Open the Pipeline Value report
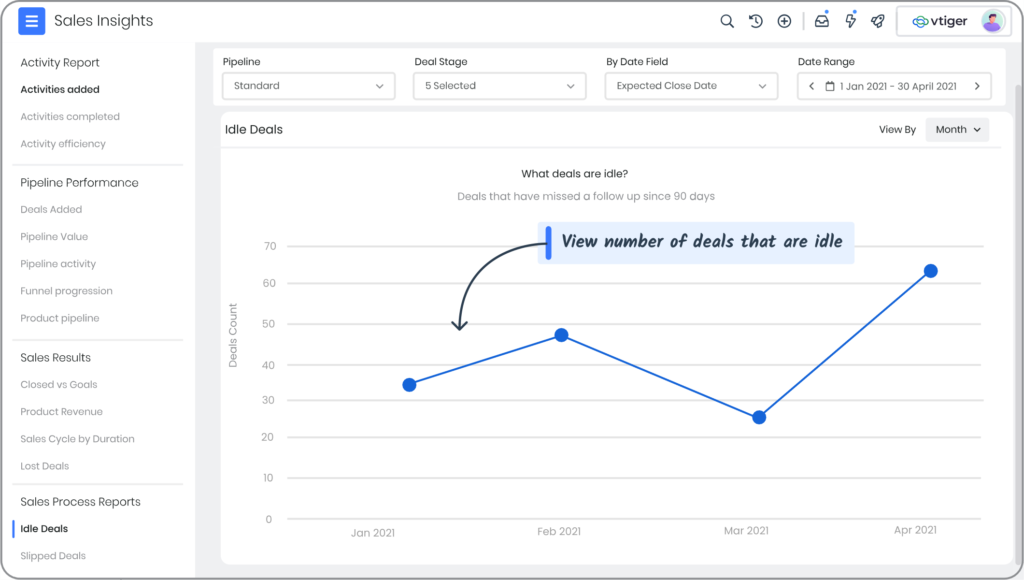Screen dimensions: 1024x580 54,236
